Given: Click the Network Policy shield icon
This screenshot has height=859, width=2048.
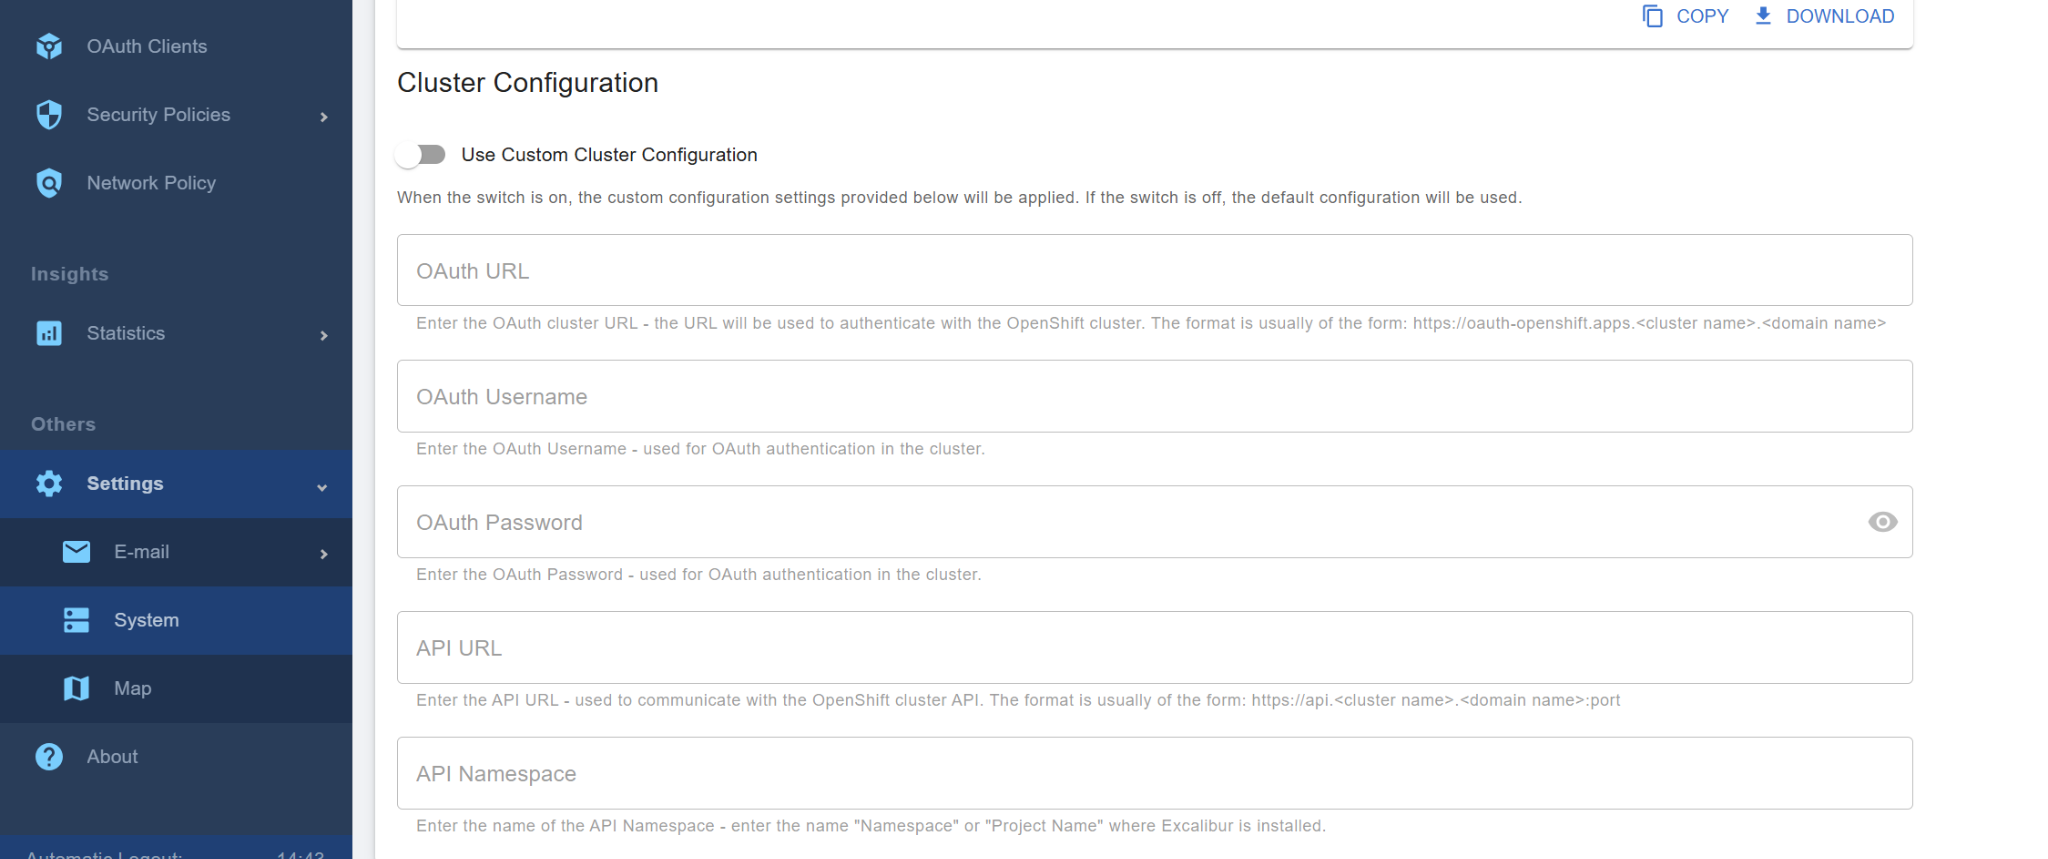Looking at the screenshot, I should pyautogui.click(x=49, y=183).
